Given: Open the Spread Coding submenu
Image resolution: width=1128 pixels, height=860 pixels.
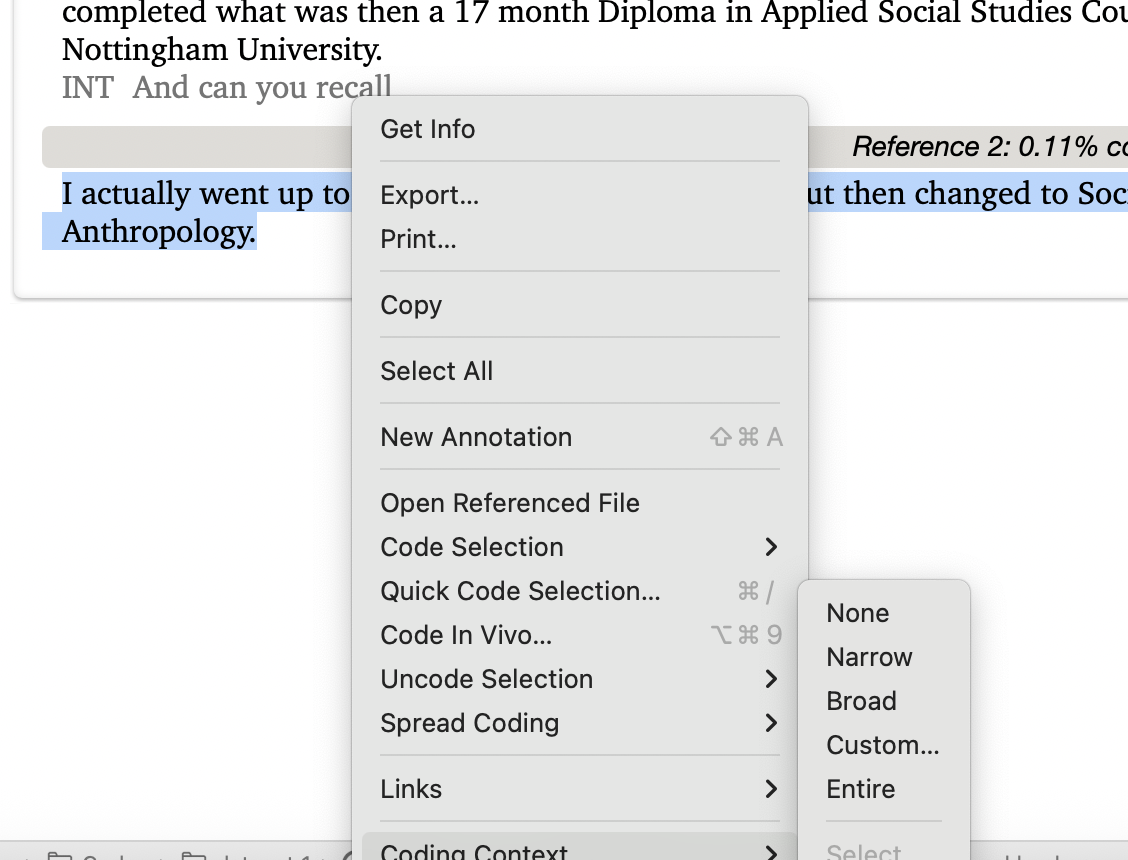Looking at the screenshot, I should pos(470,723).
